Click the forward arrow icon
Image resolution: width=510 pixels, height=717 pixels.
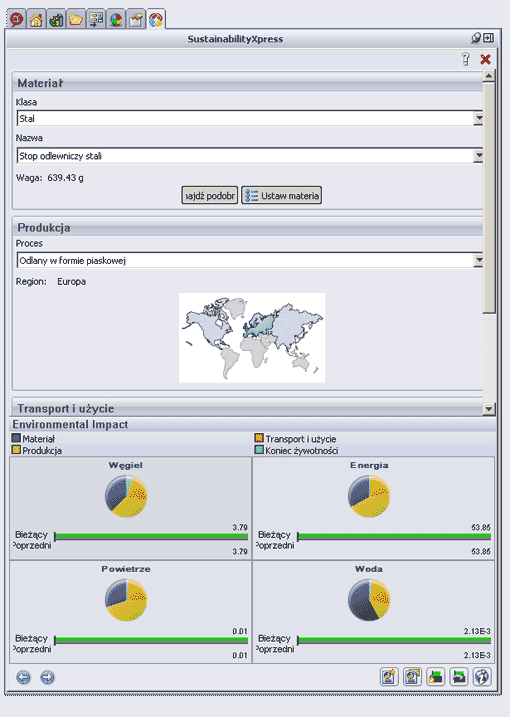point(47,677)
